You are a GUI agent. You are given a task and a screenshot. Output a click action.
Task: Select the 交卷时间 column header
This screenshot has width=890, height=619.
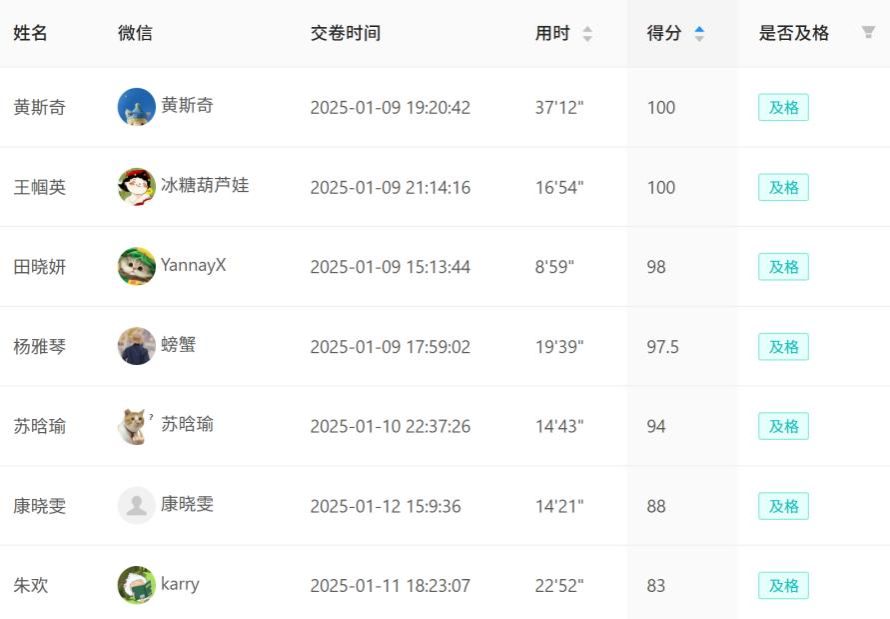345,33
